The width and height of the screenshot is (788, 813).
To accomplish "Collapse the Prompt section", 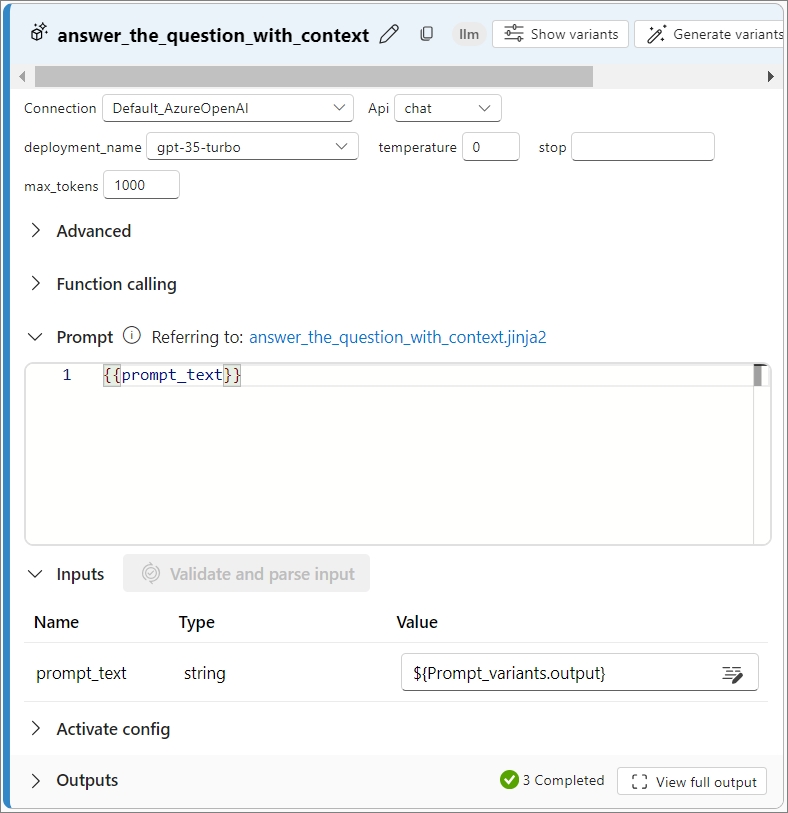I will (35, 337).
